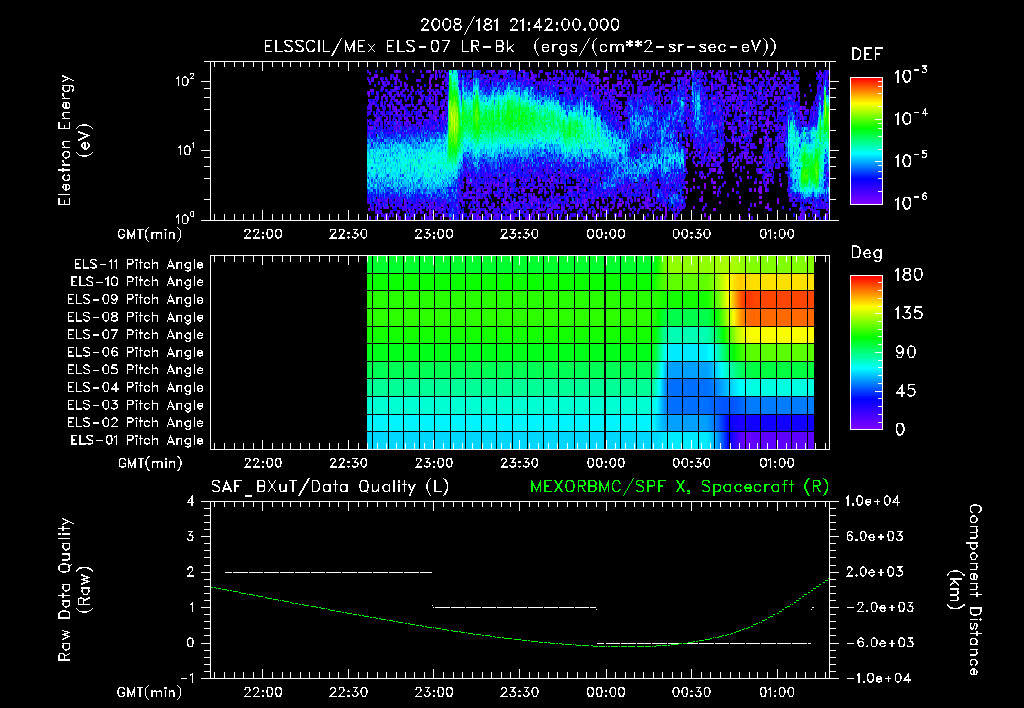This screenshot has height=708, width=1024.
Task: Click the -1 tick on Raw Data Quality axis
Action: pyautogui.click(x=187, y=678)
